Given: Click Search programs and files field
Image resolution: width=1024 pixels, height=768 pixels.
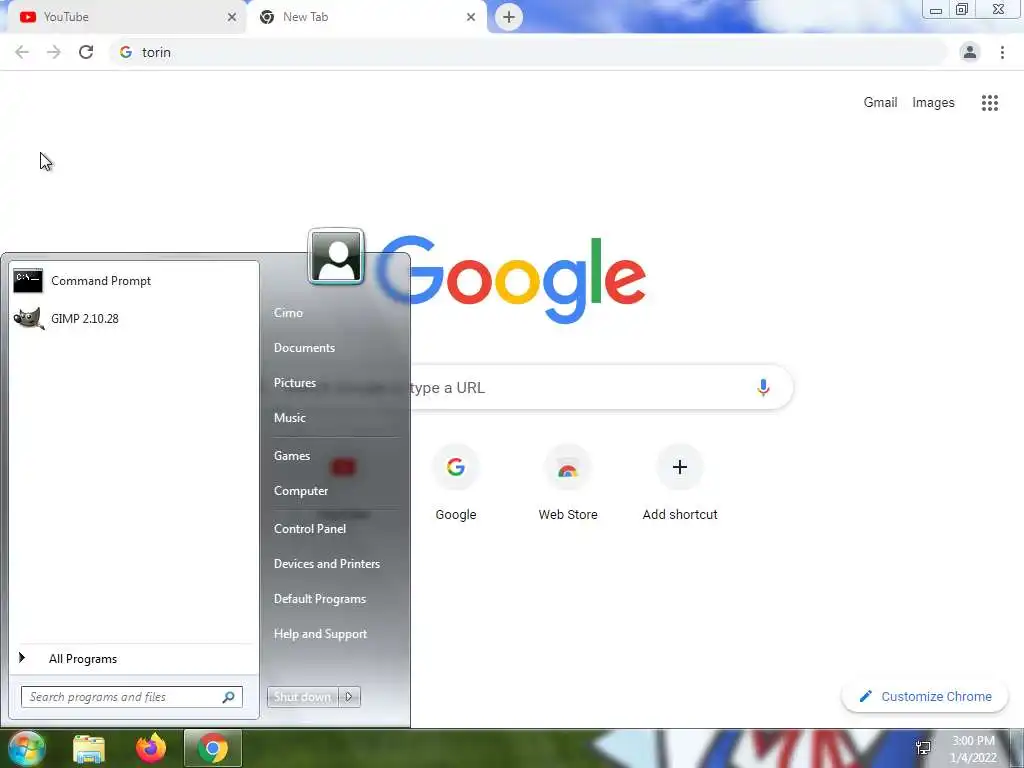Looking at the screenshot, I should click(132, 697).
